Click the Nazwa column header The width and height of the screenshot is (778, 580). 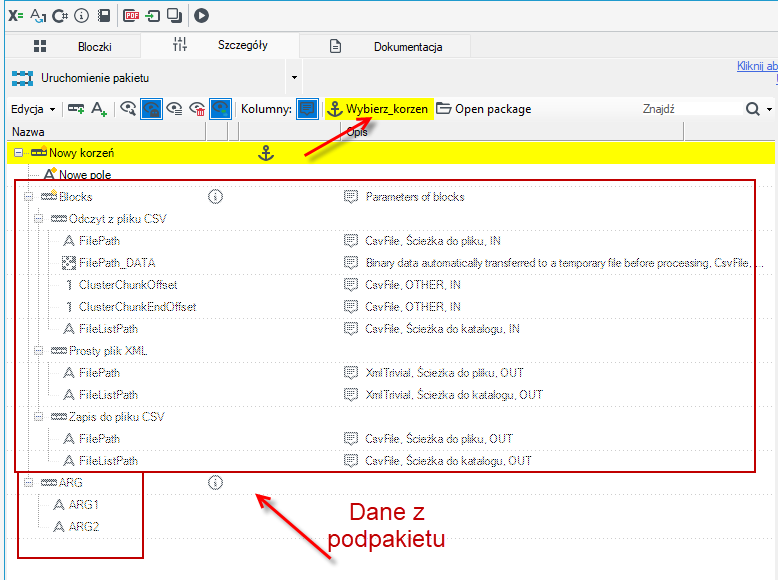[x=106, y=132]
